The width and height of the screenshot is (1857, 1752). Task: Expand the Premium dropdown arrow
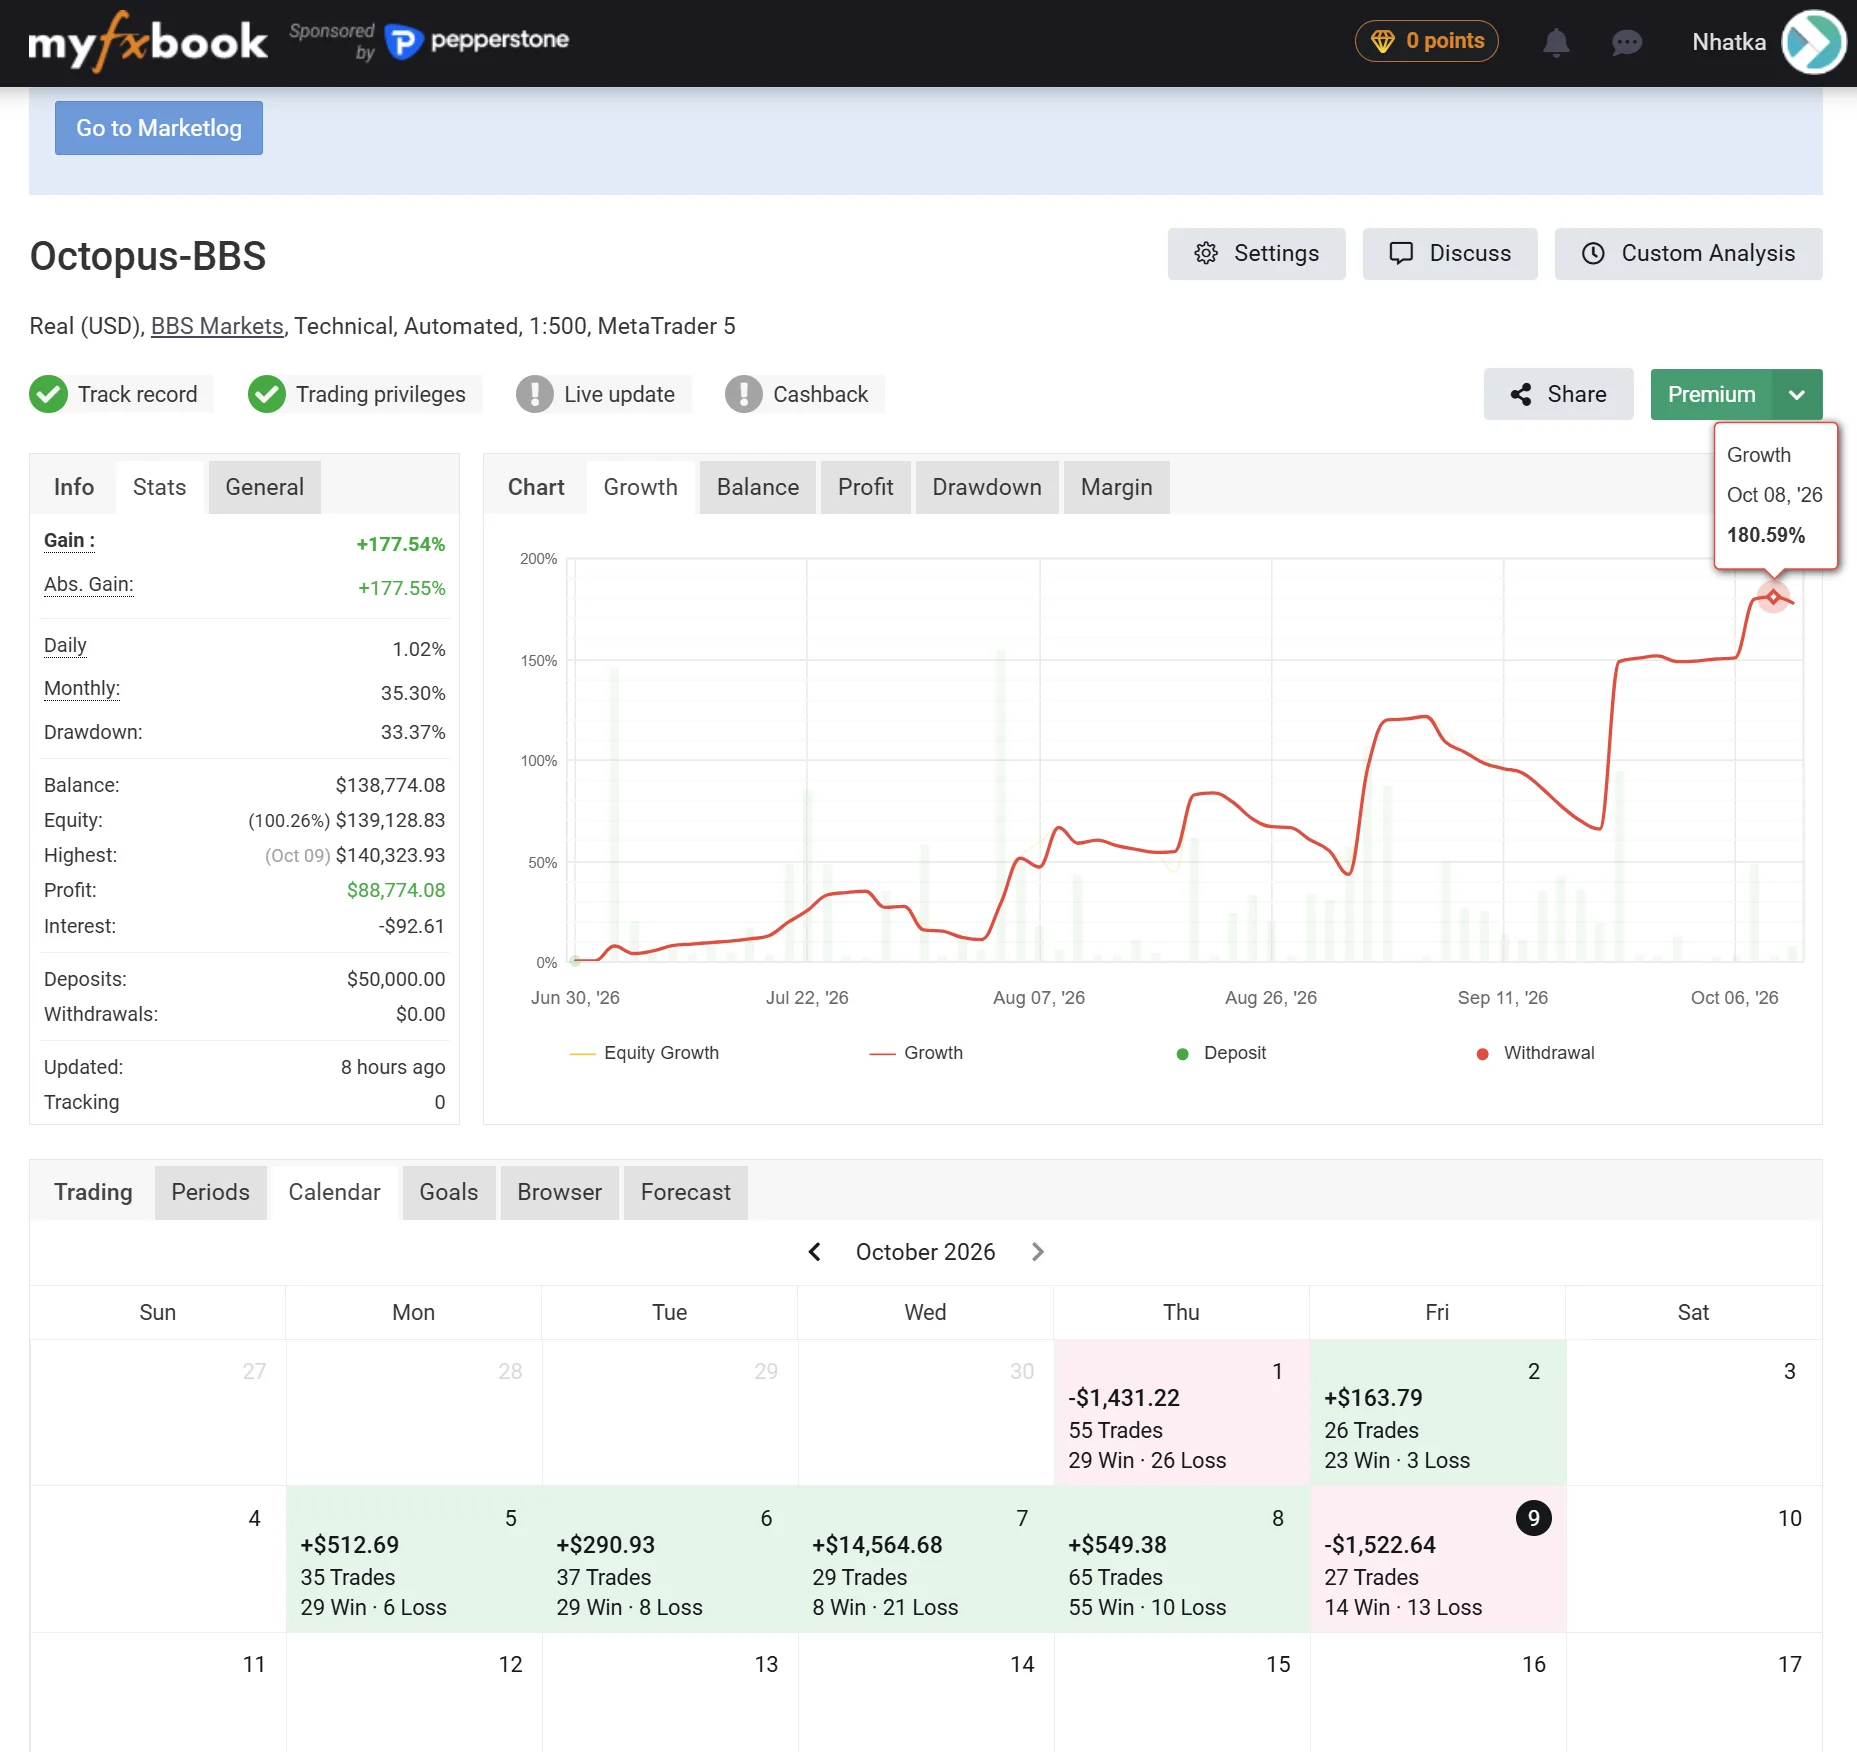(1797, 394)
